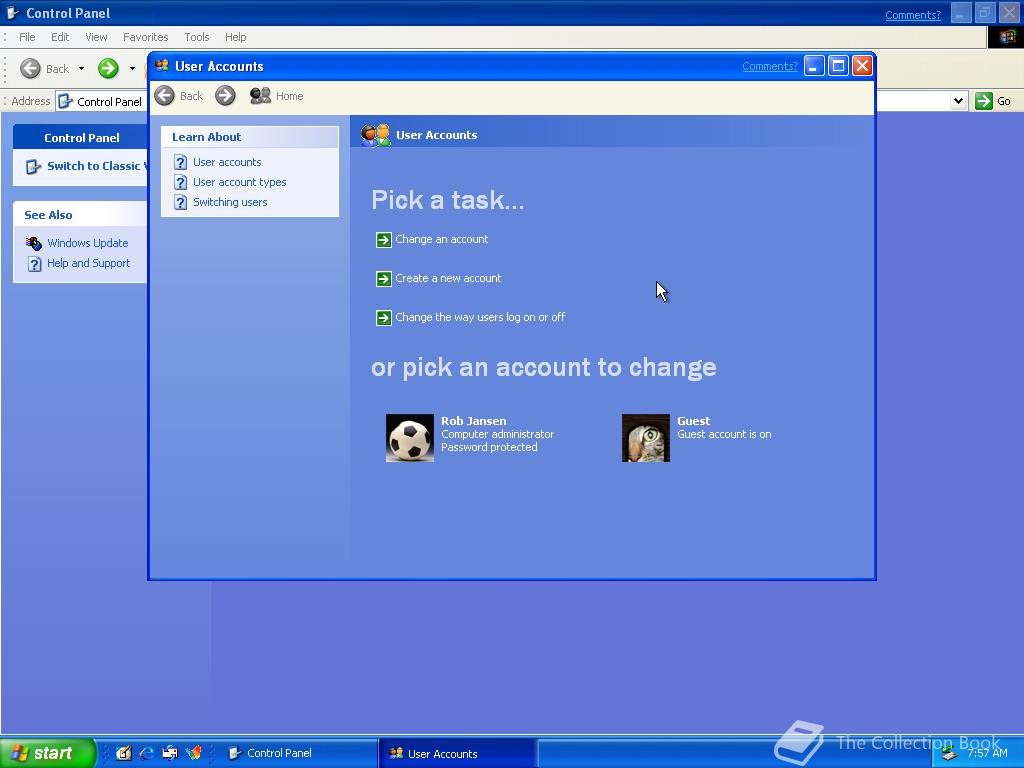Click User Accounts header icon
Screen dimensions: 1024x768
click(376, 135)
